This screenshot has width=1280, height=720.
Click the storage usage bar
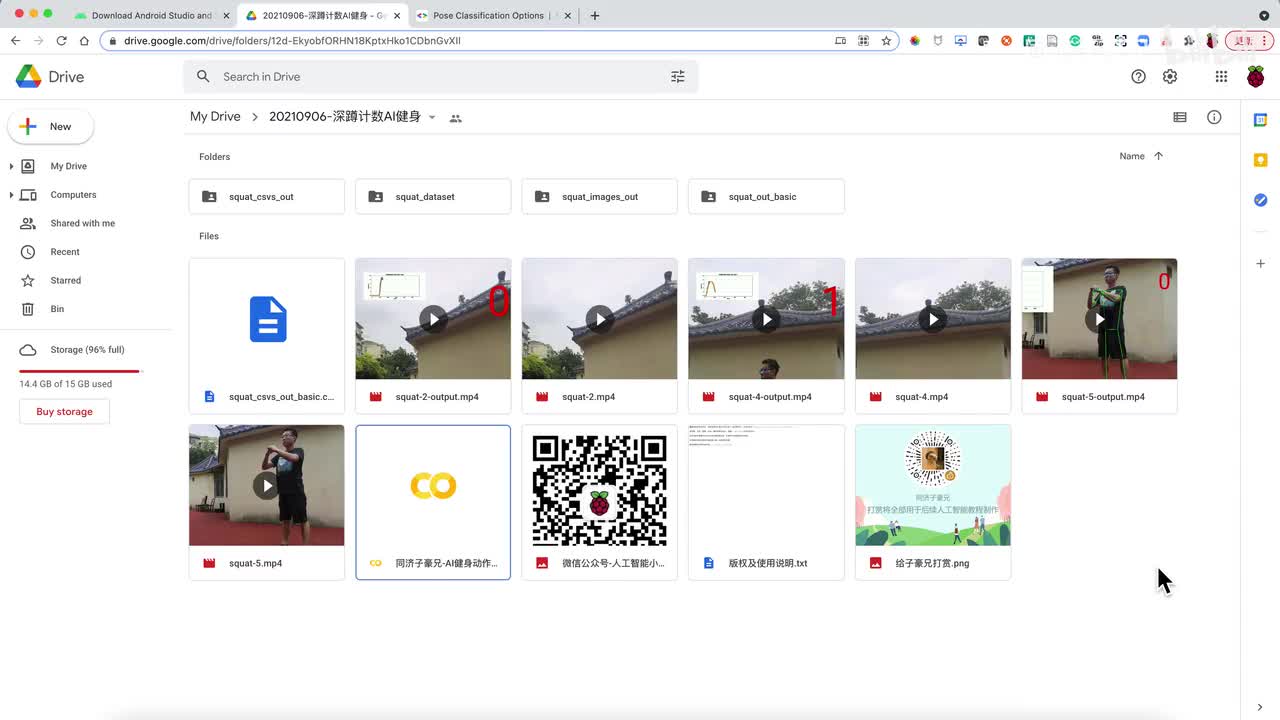[x=80, y=371]
